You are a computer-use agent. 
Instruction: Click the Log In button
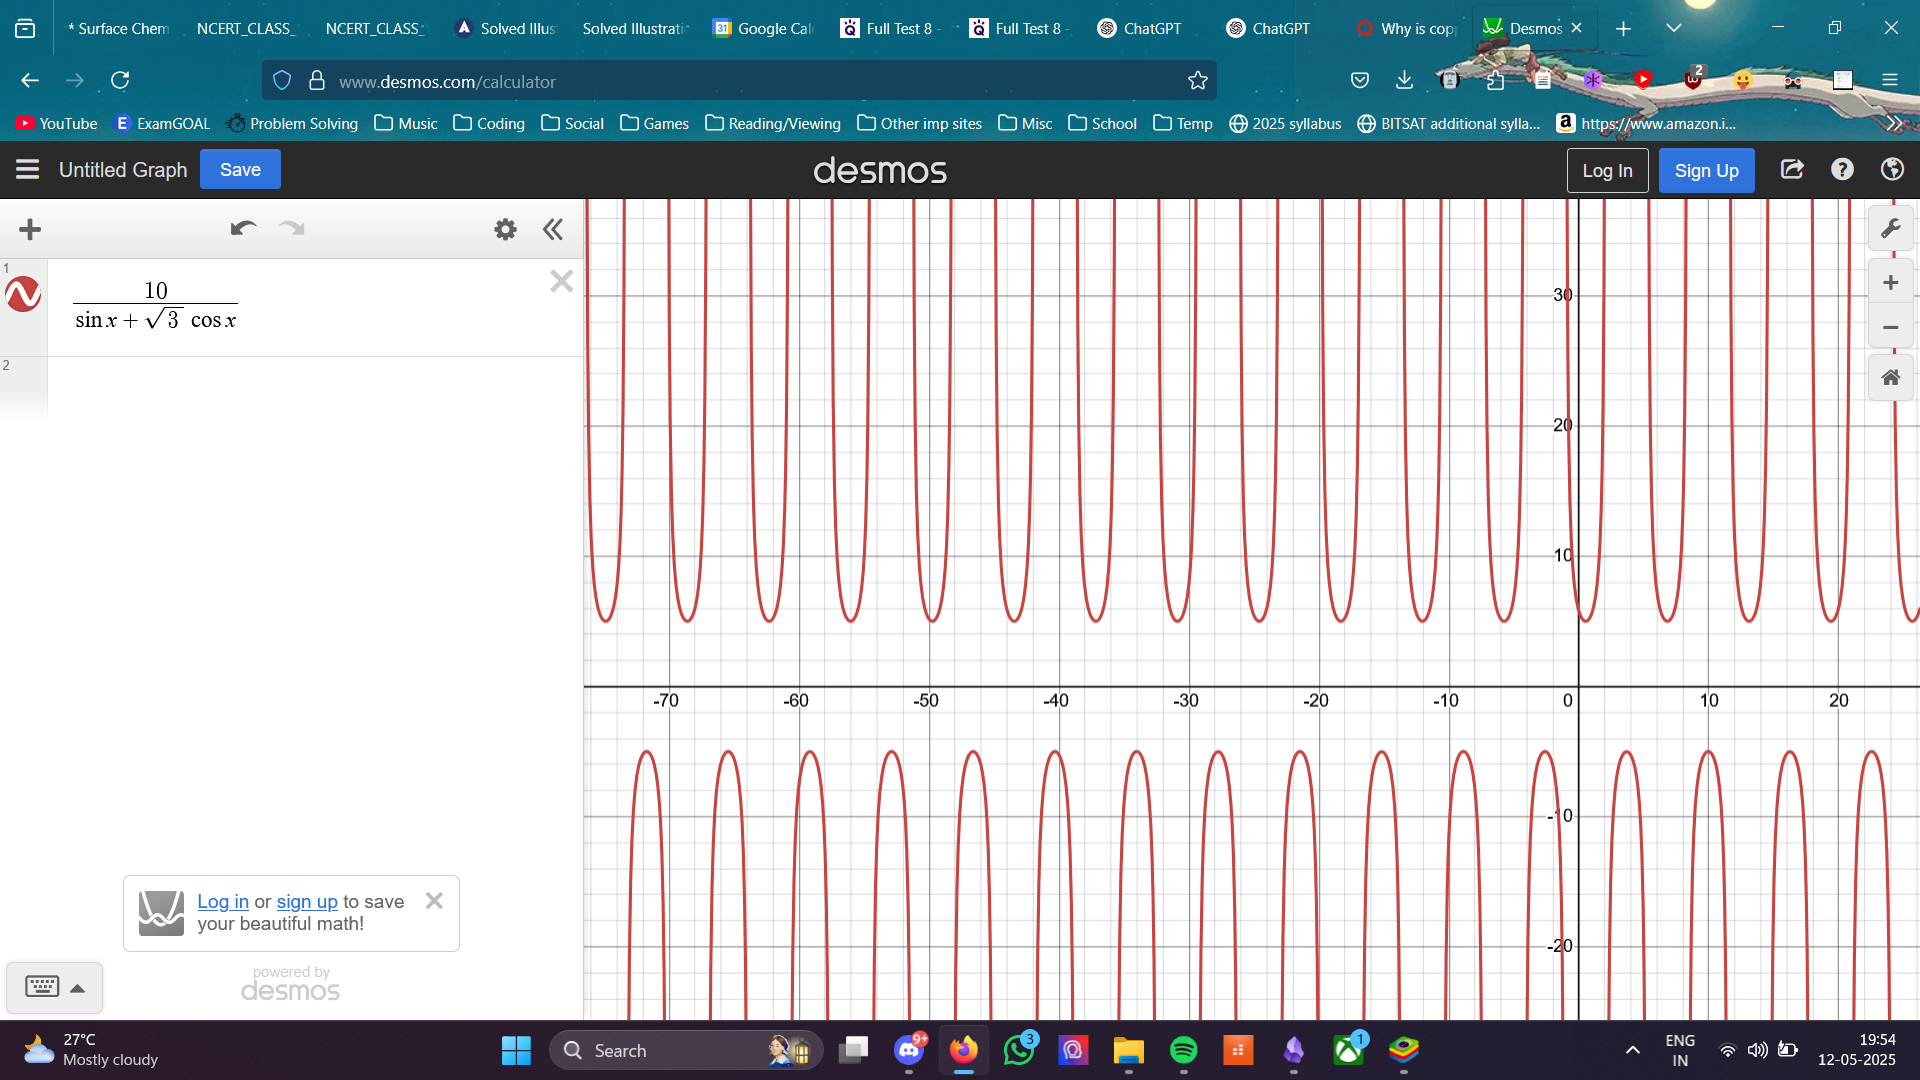pyautogui.click(x=1607, y=170)
